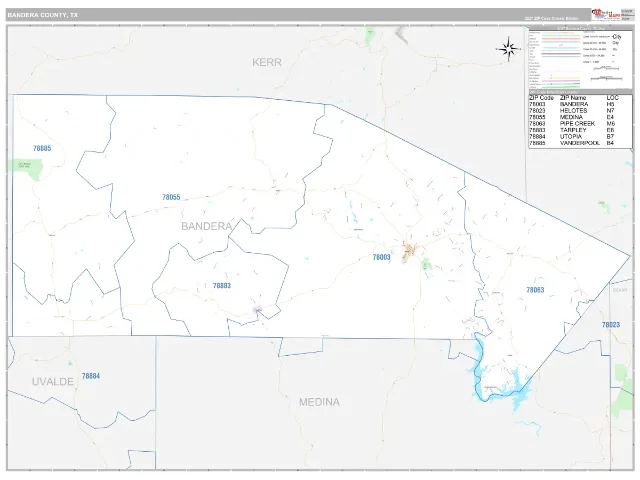Click the H5 location cell in the table

click(610, 104)
